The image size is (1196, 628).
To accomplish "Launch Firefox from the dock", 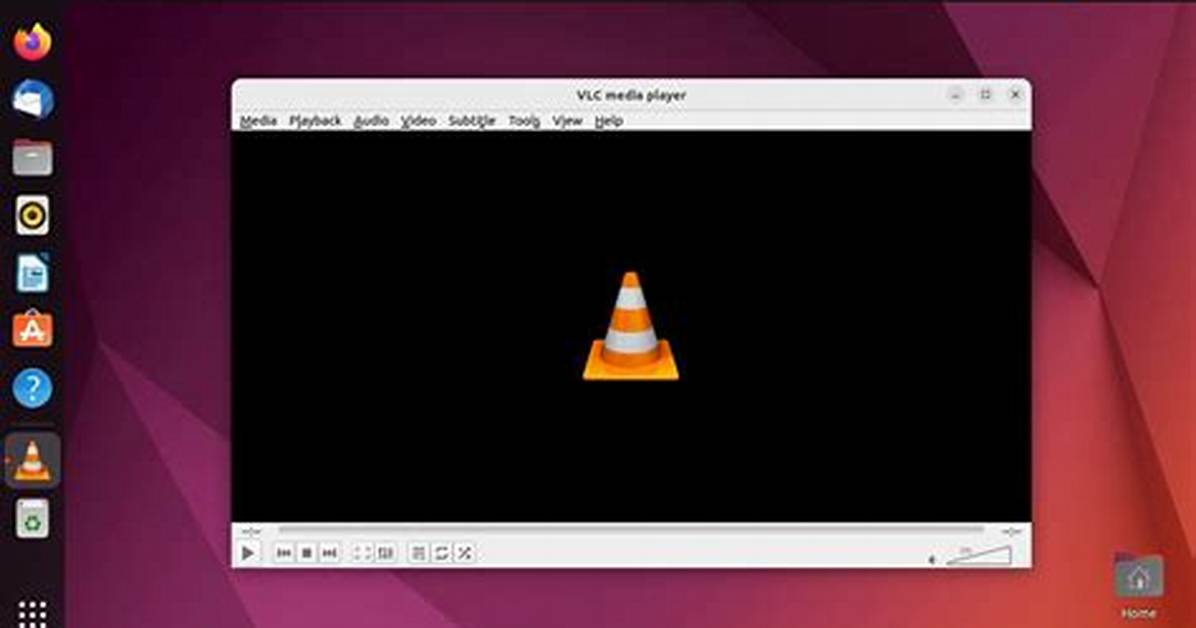I will 33,42.
